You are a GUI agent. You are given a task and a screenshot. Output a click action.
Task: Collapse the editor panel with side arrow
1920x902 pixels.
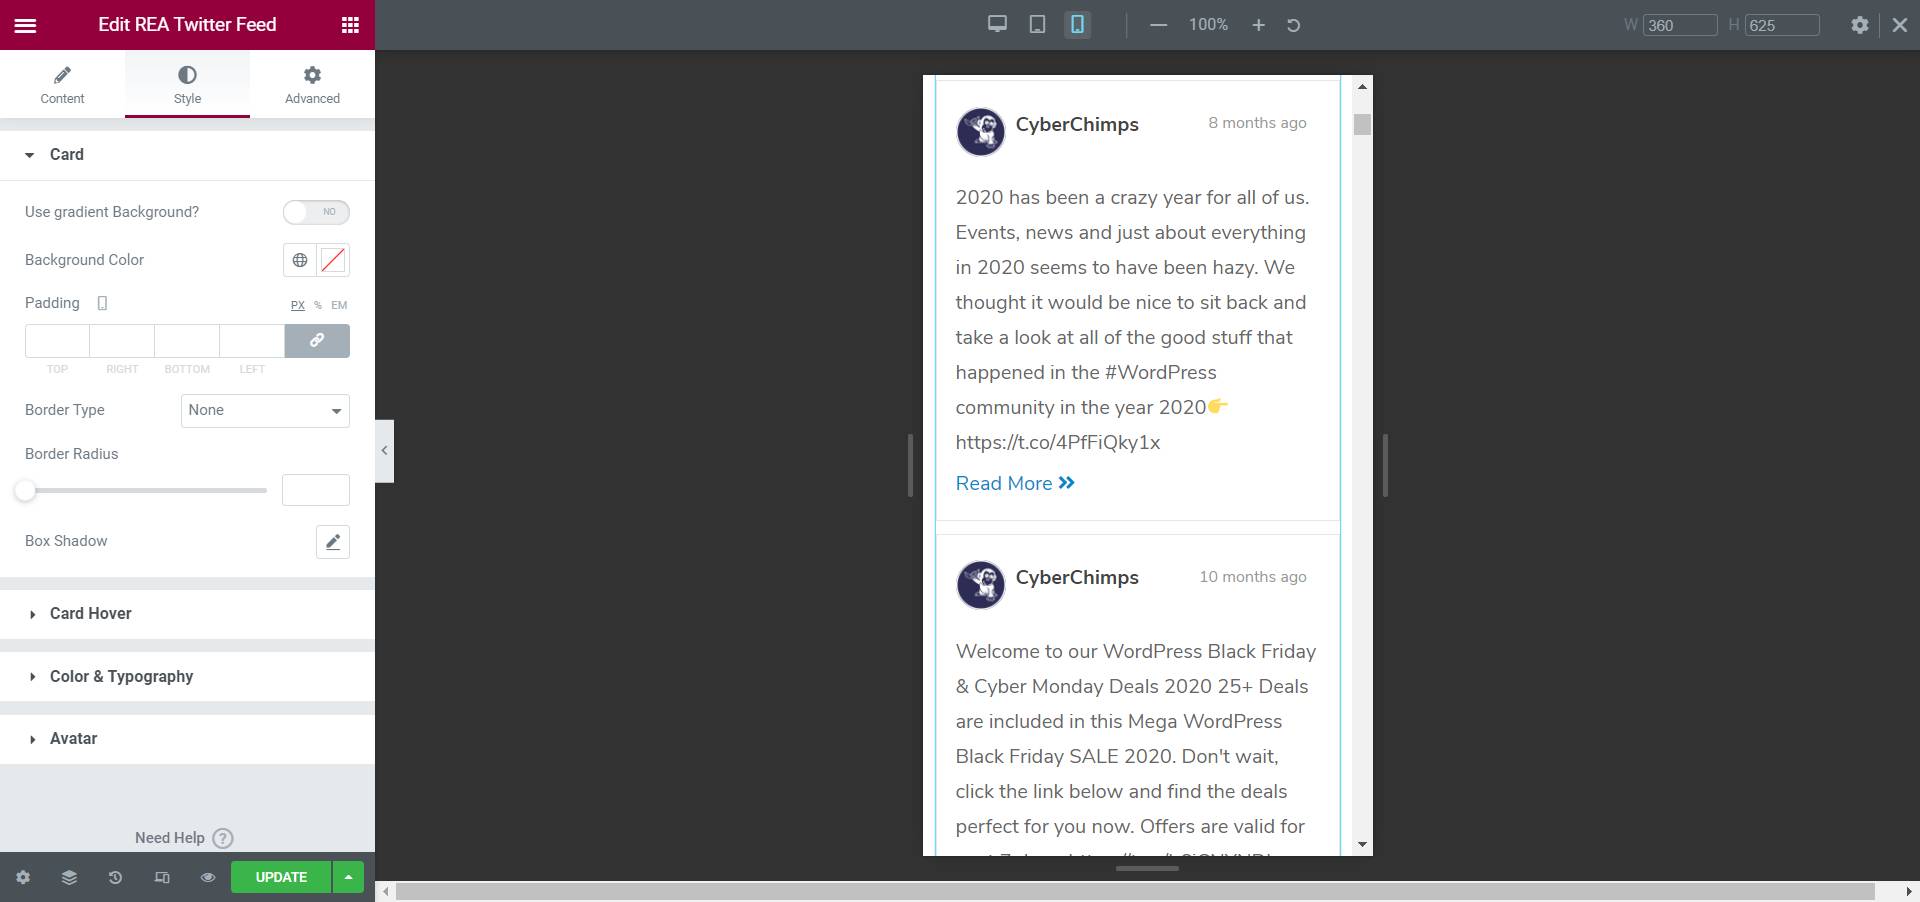384,451
